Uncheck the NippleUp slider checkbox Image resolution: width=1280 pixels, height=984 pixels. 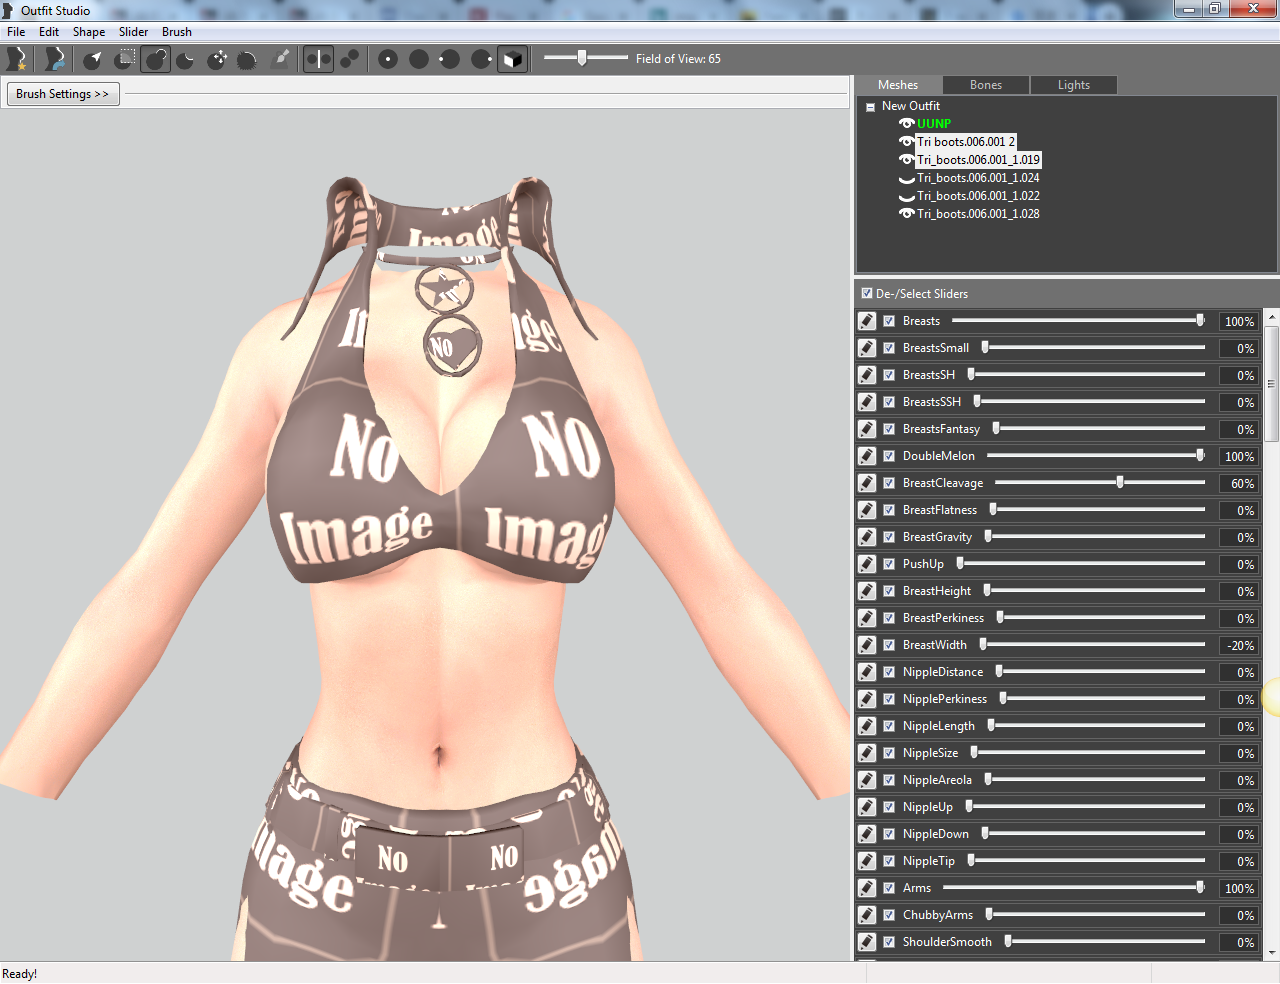[889, 807]
